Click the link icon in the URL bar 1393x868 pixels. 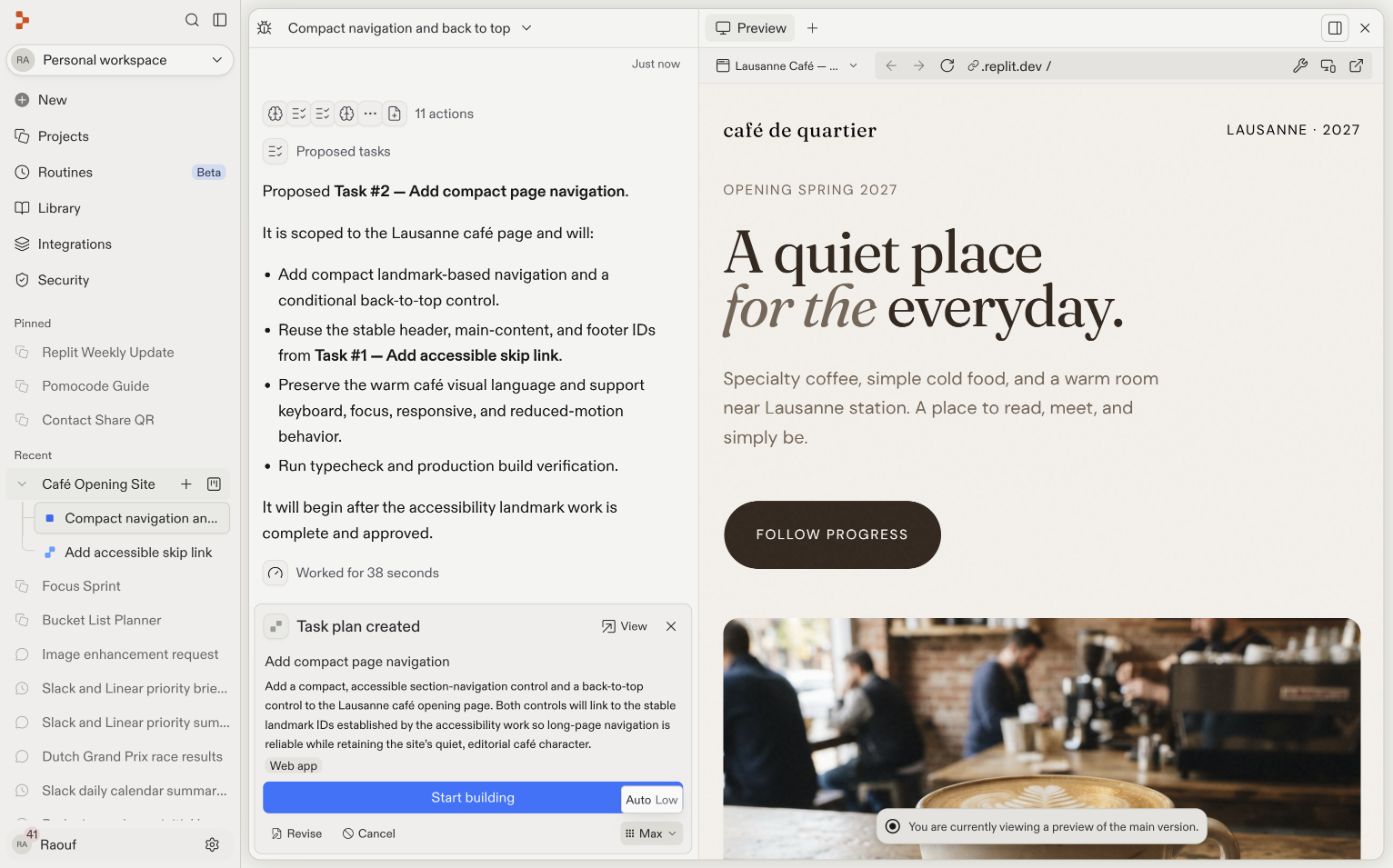[972, 66]
